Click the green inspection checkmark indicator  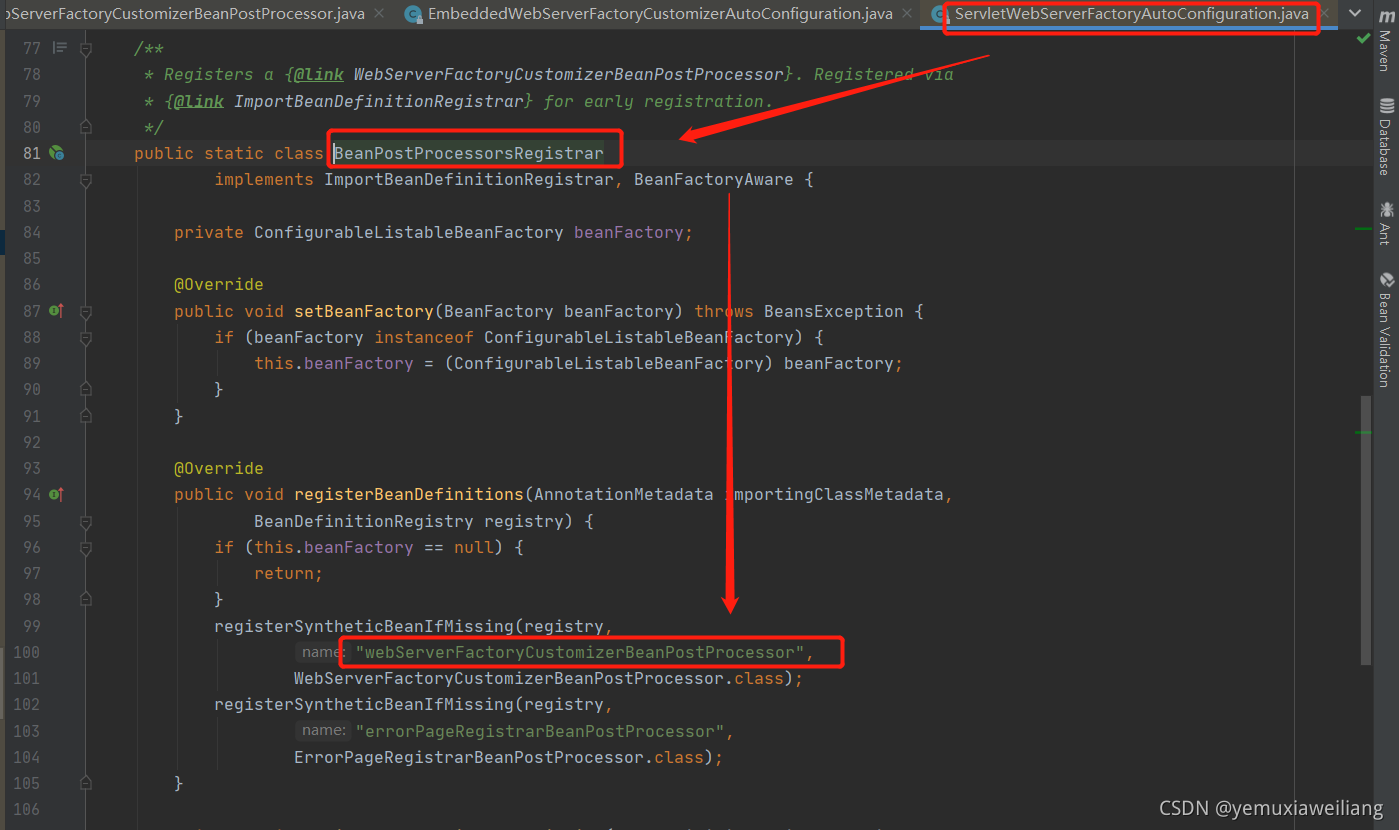coord(1363,38)
